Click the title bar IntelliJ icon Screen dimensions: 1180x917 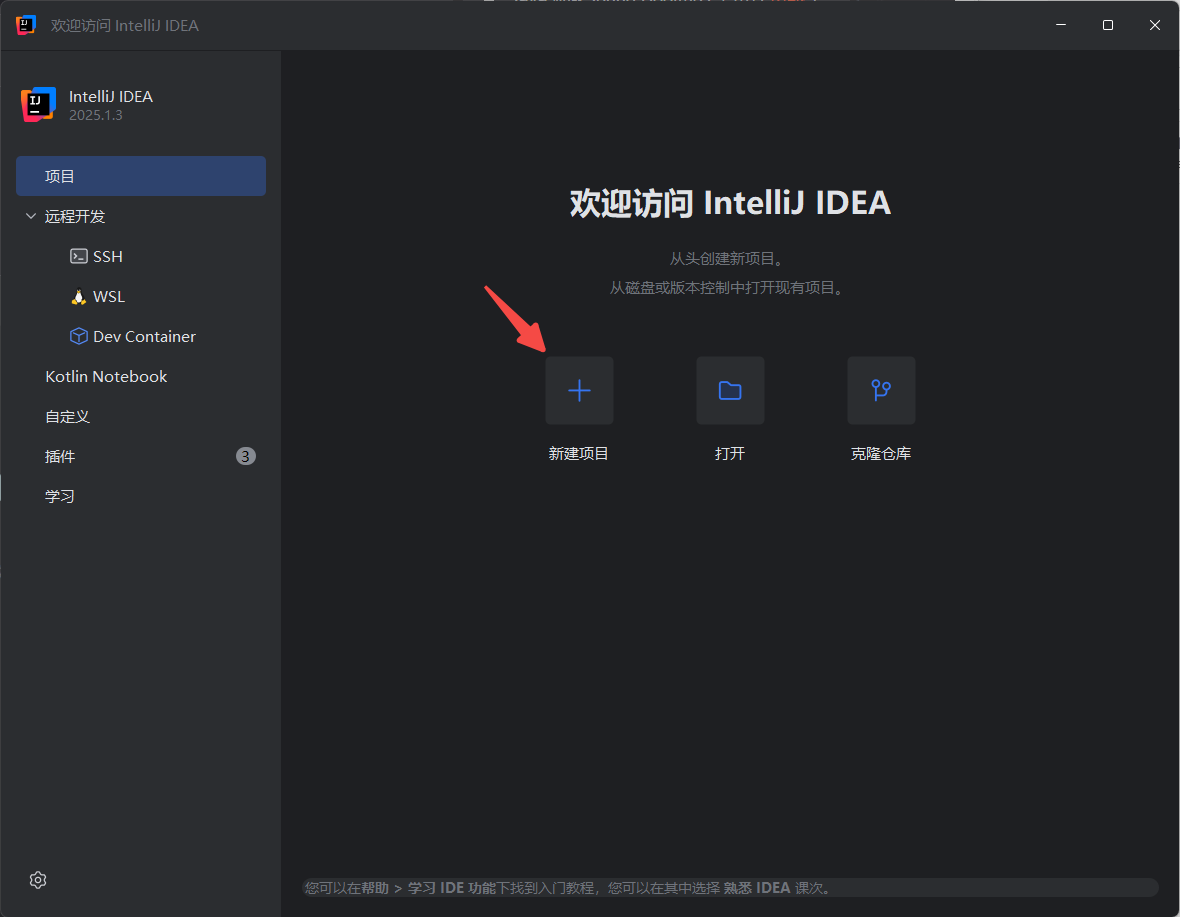pyautogui.click(x=26, y=25)
